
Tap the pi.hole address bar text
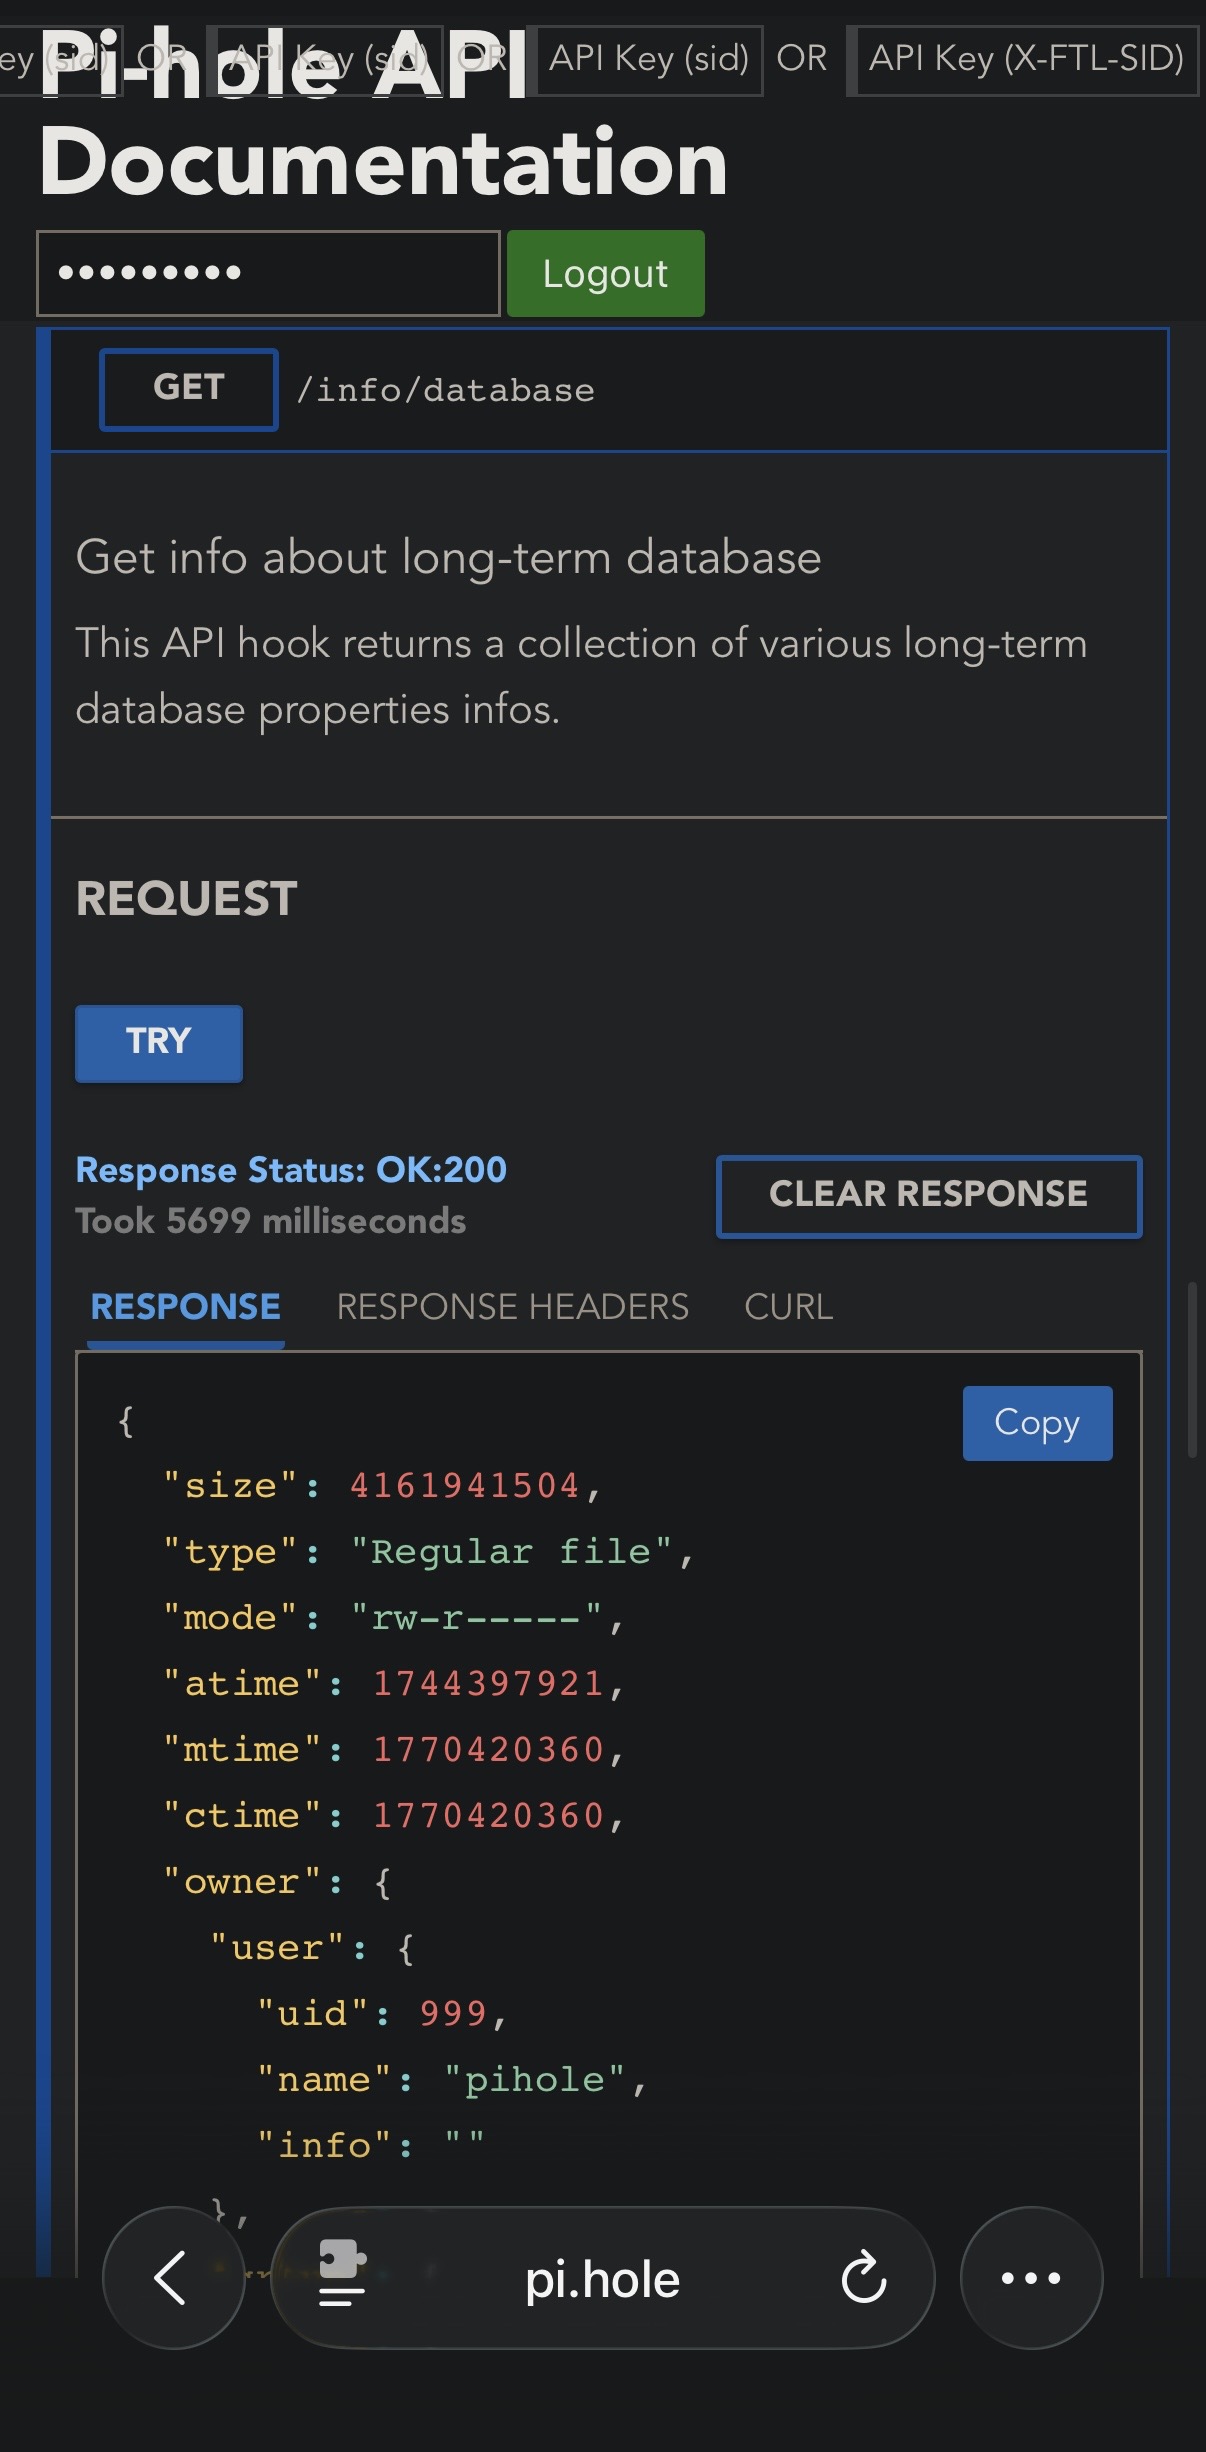[x=602, y=2280]
